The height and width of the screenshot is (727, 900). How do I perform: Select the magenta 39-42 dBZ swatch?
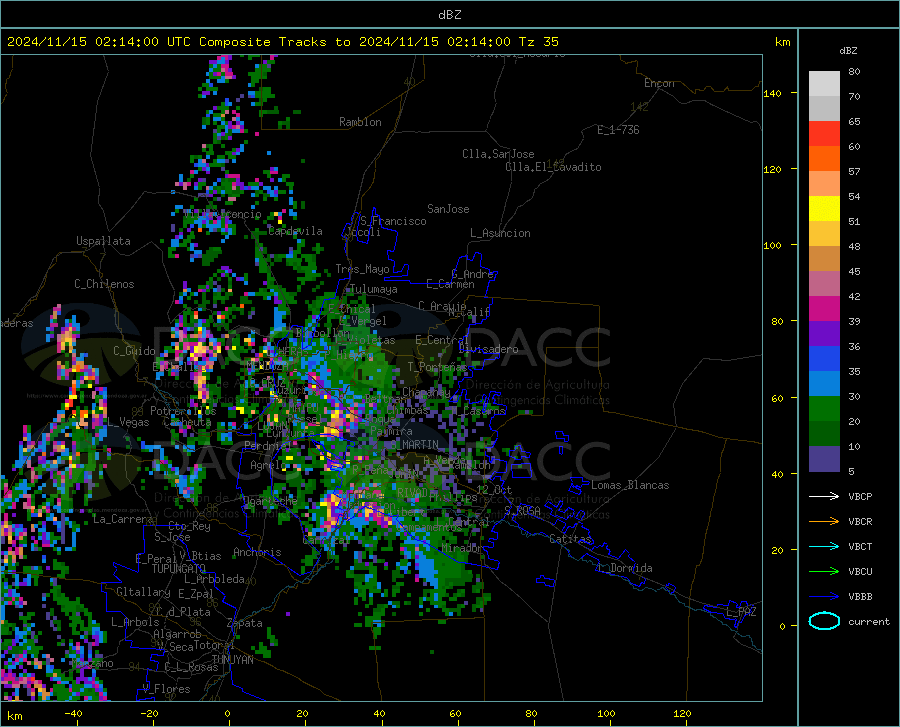824,309
